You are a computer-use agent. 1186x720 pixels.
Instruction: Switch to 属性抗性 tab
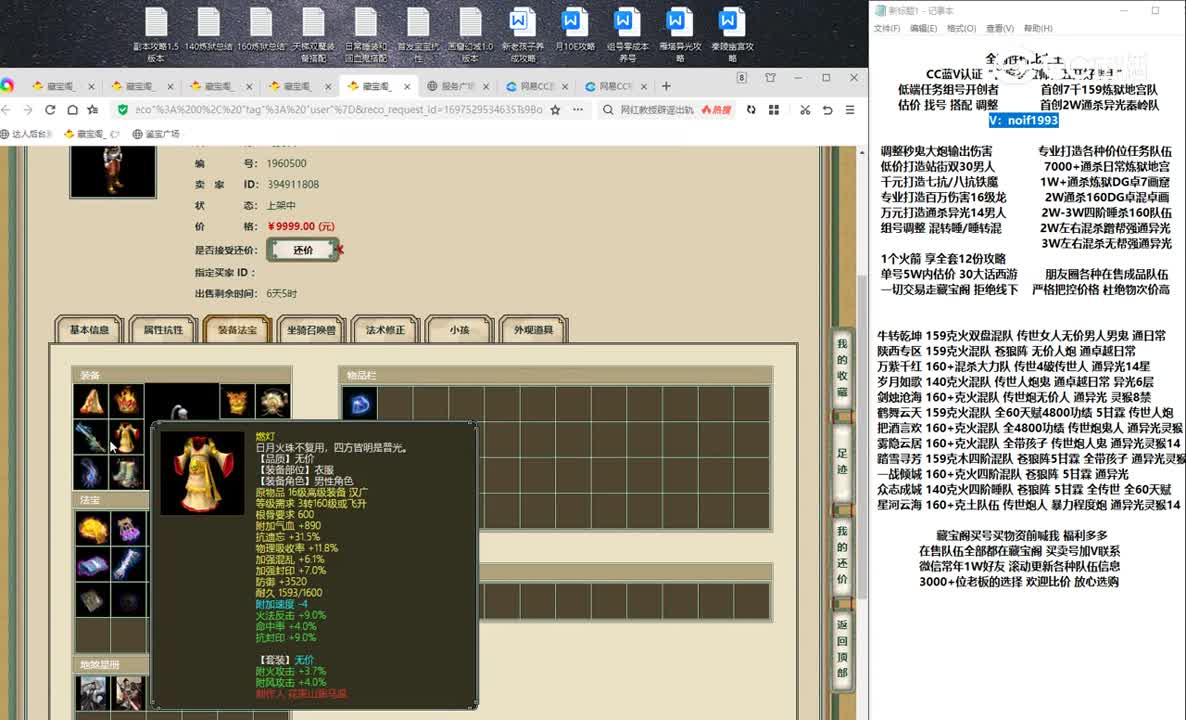163,330
